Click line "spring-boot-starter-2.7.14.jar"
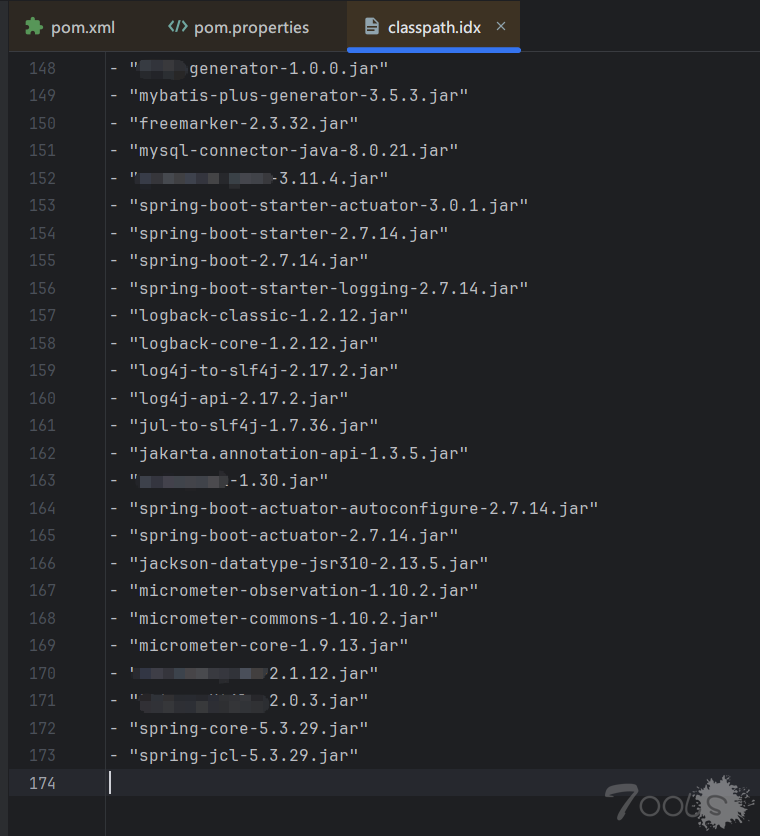The image size is (760, 836). click(x=289, y=234)
